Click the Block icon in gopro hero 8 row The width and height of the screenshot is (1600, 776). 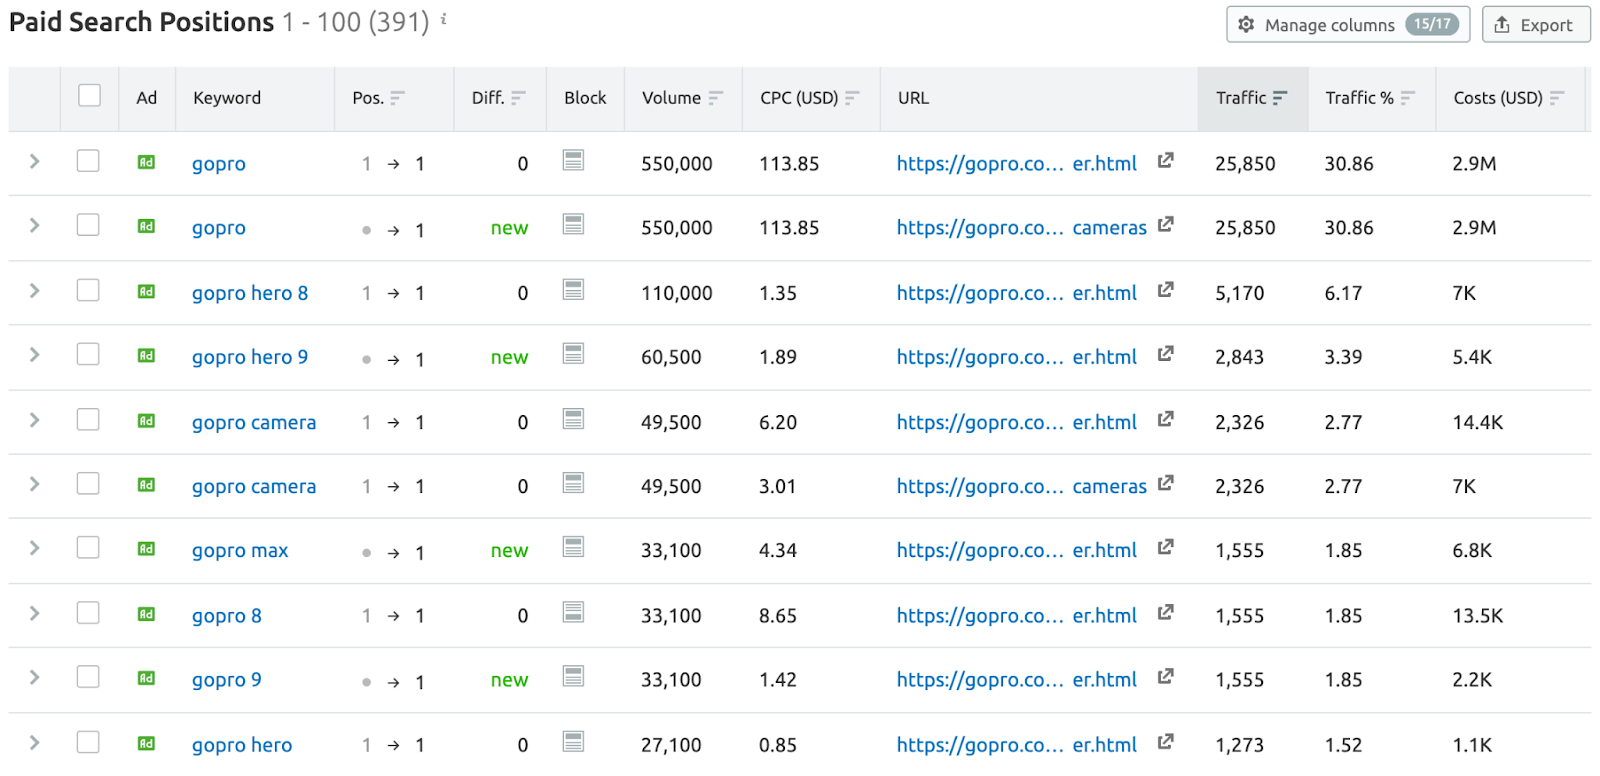tap(573, 290)
